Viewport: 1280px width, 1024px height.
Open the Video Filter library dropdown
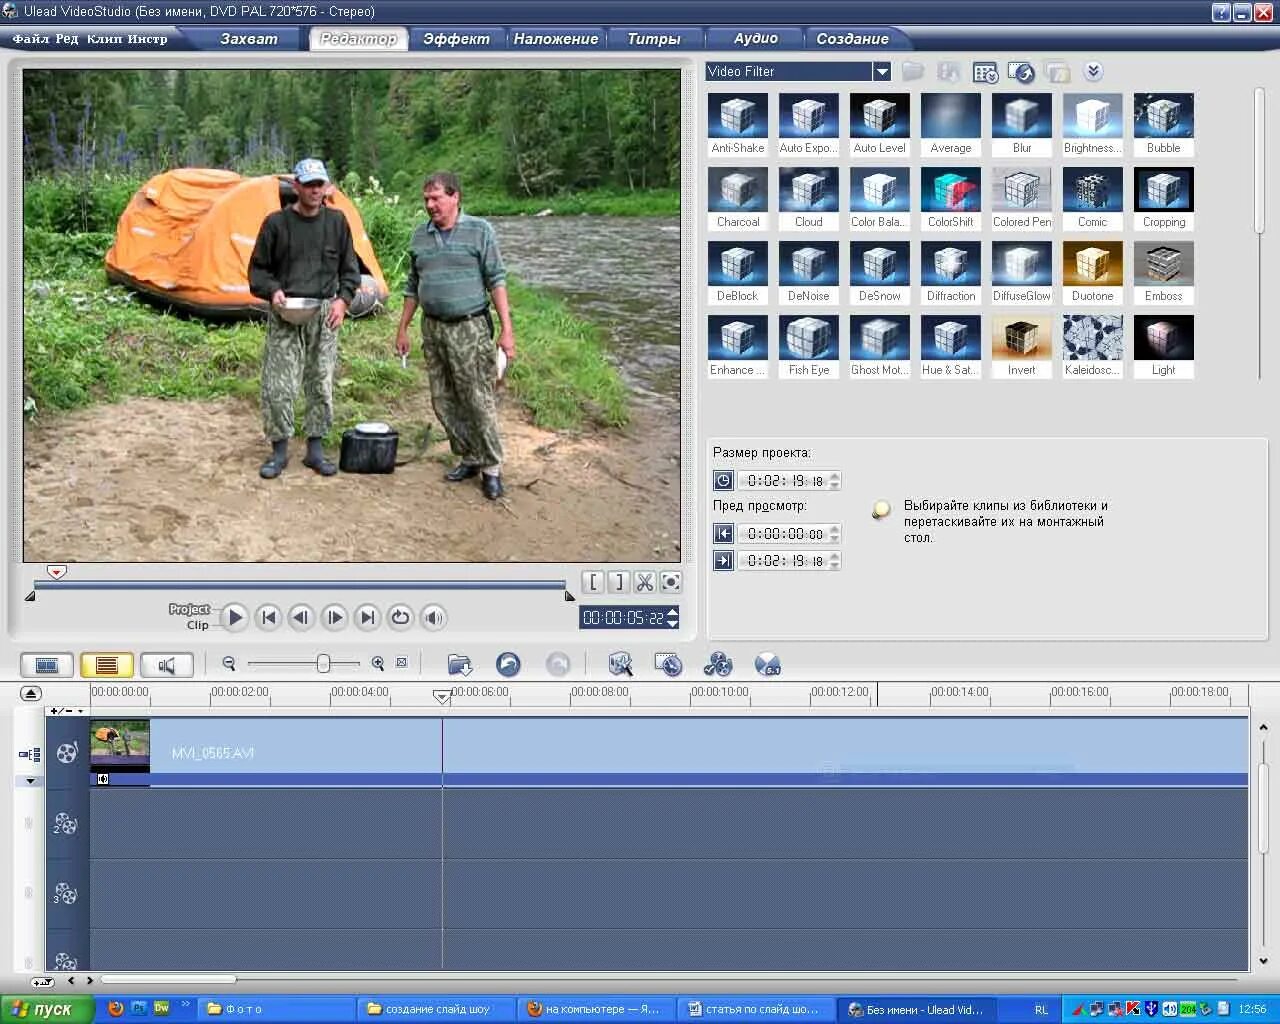(881, 71)
